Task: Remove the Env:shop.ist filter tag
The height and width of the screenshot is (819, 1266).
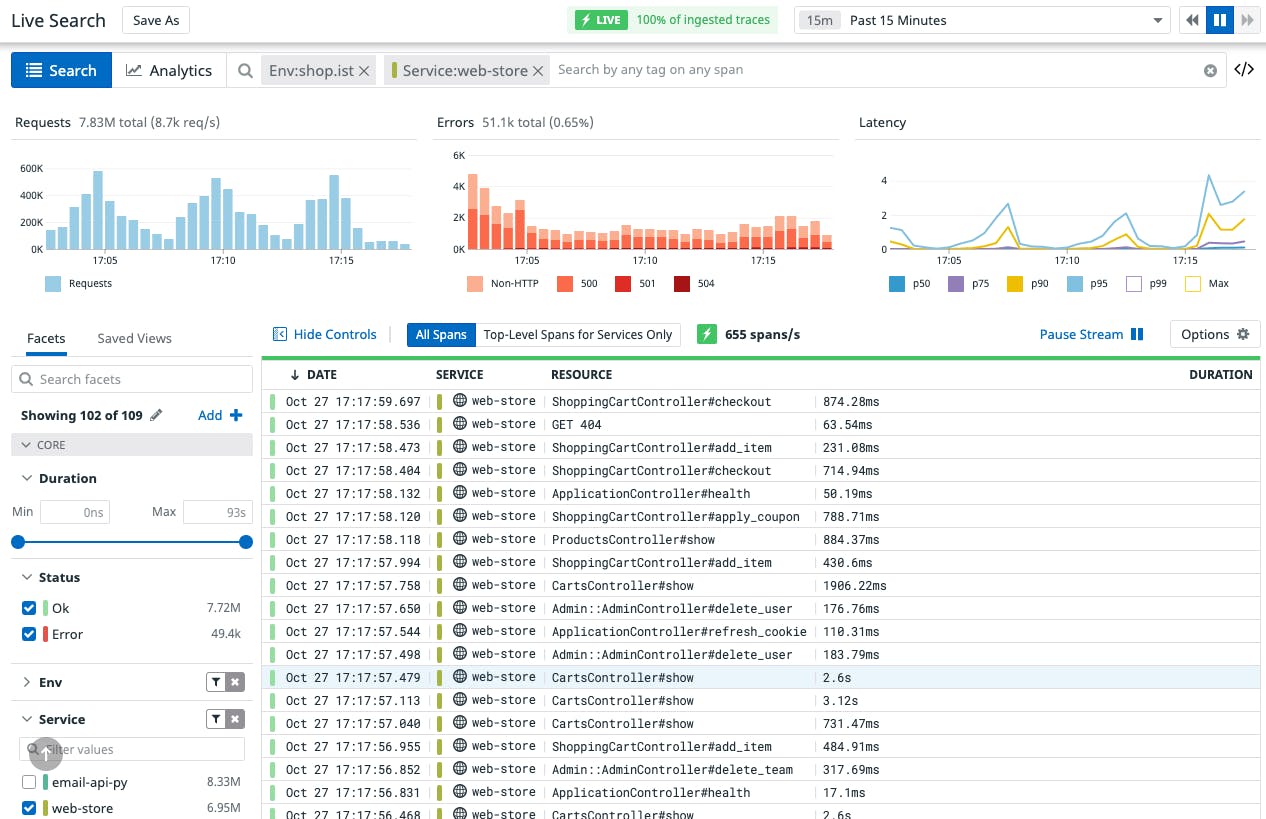Action: point(364,71)
